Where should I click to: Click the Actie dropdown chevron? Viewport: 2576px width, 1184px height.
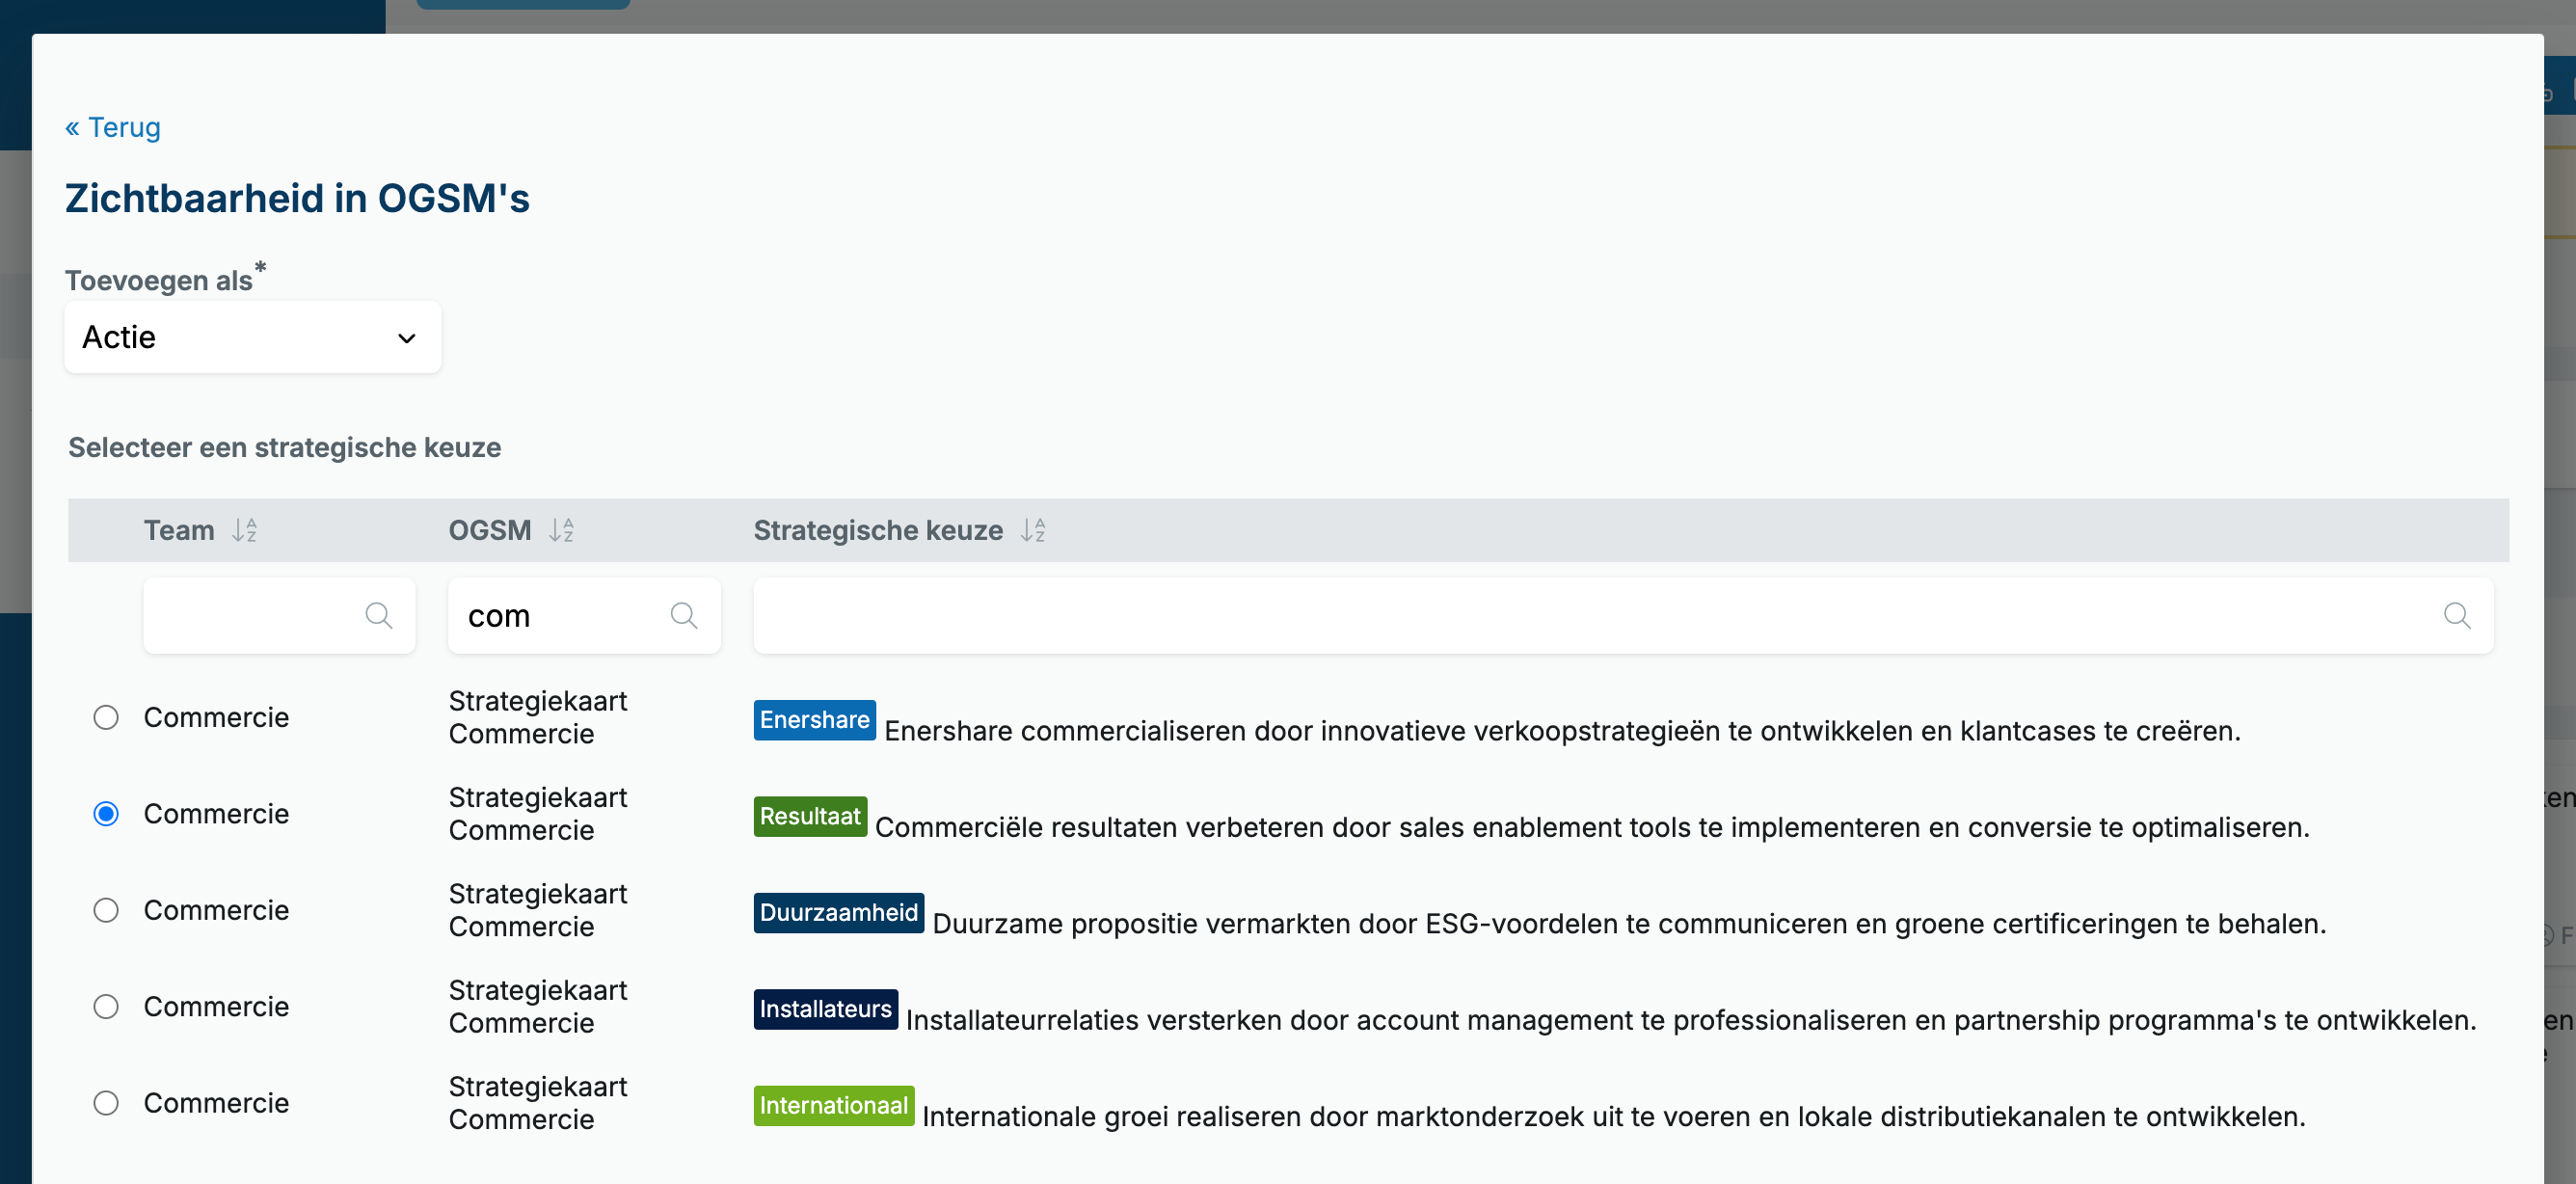click(x=407, y=338)
